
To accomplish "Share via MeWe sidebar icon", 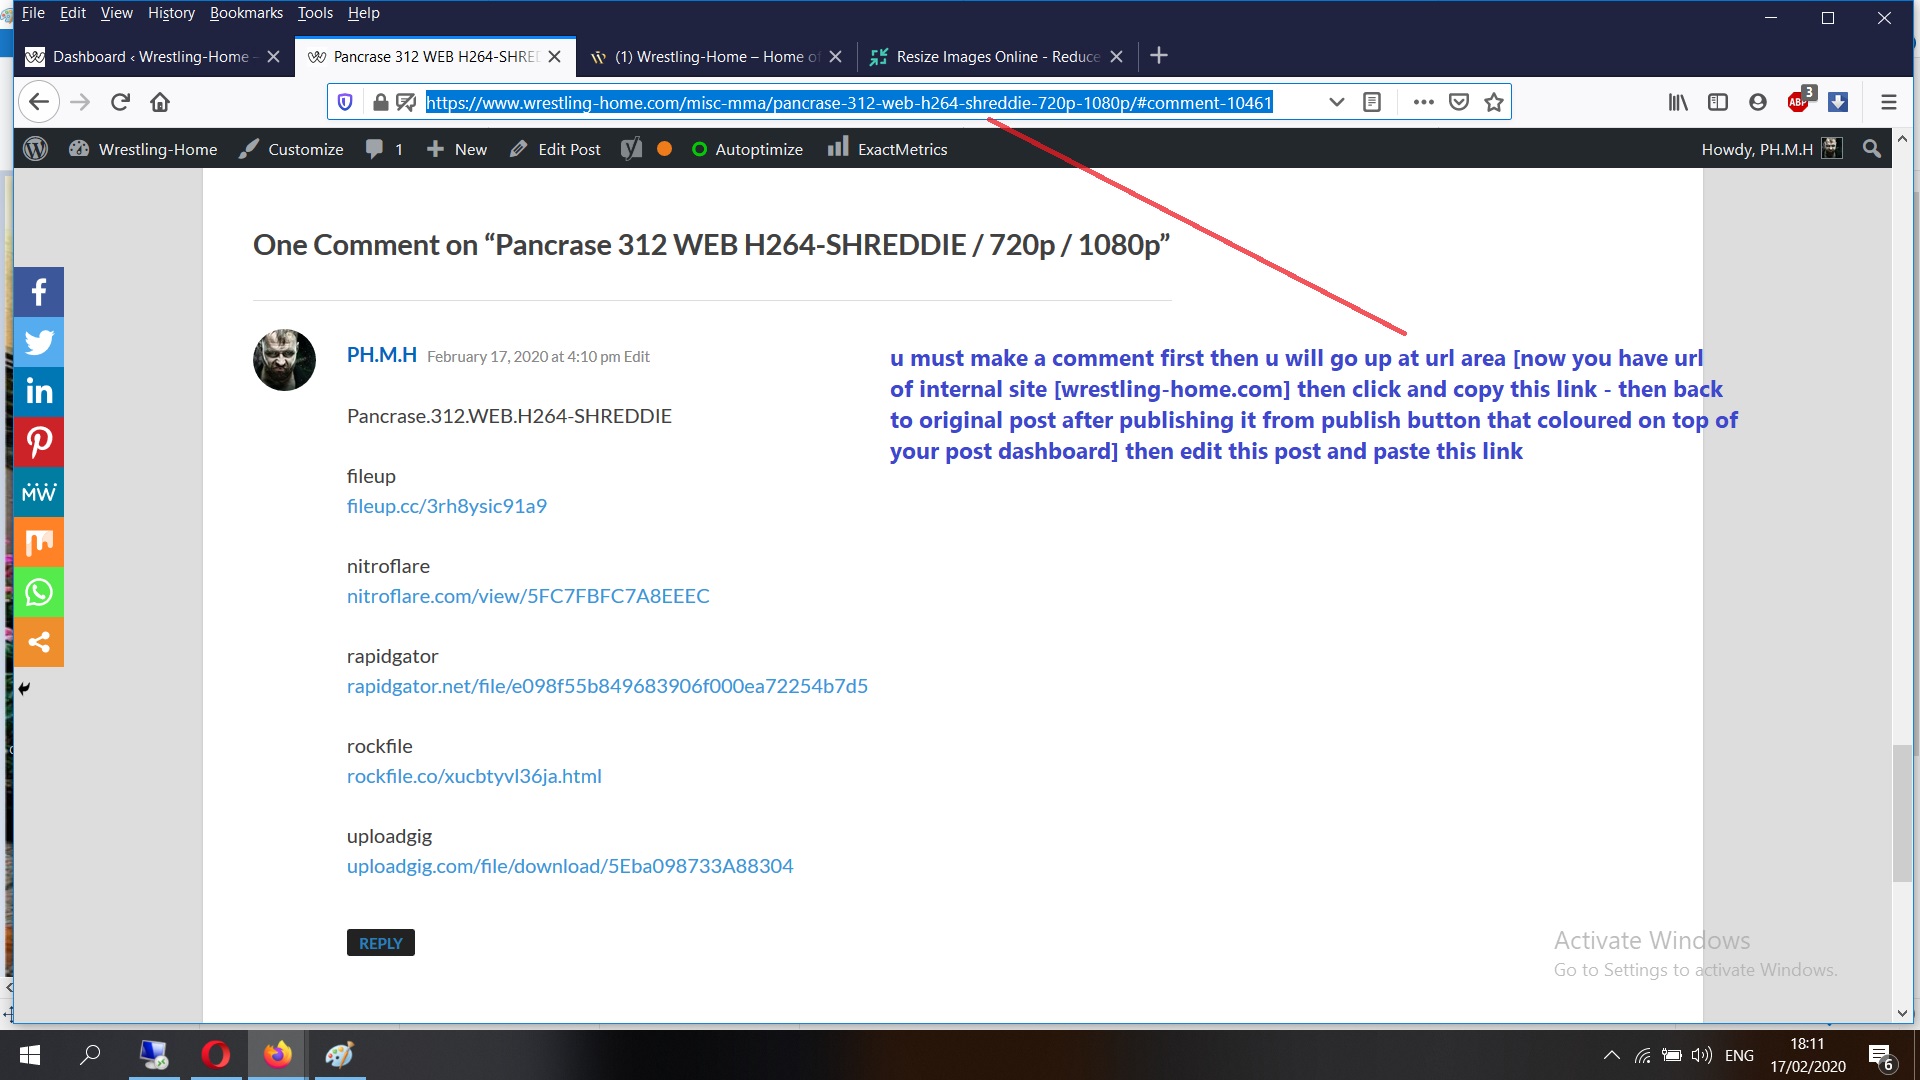I will pos(39,492).
